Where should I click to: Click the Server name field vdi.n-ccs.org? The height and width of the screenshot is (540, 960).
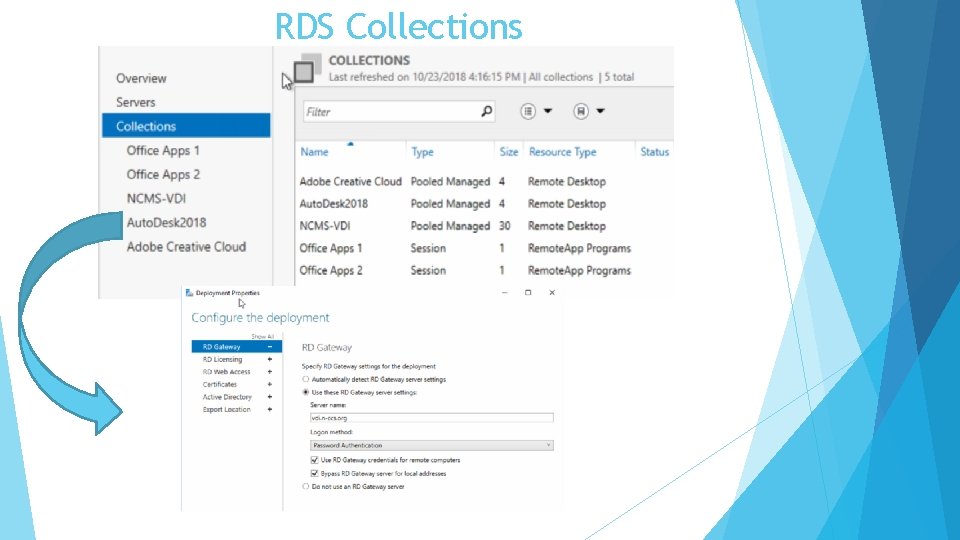(432, 418)
